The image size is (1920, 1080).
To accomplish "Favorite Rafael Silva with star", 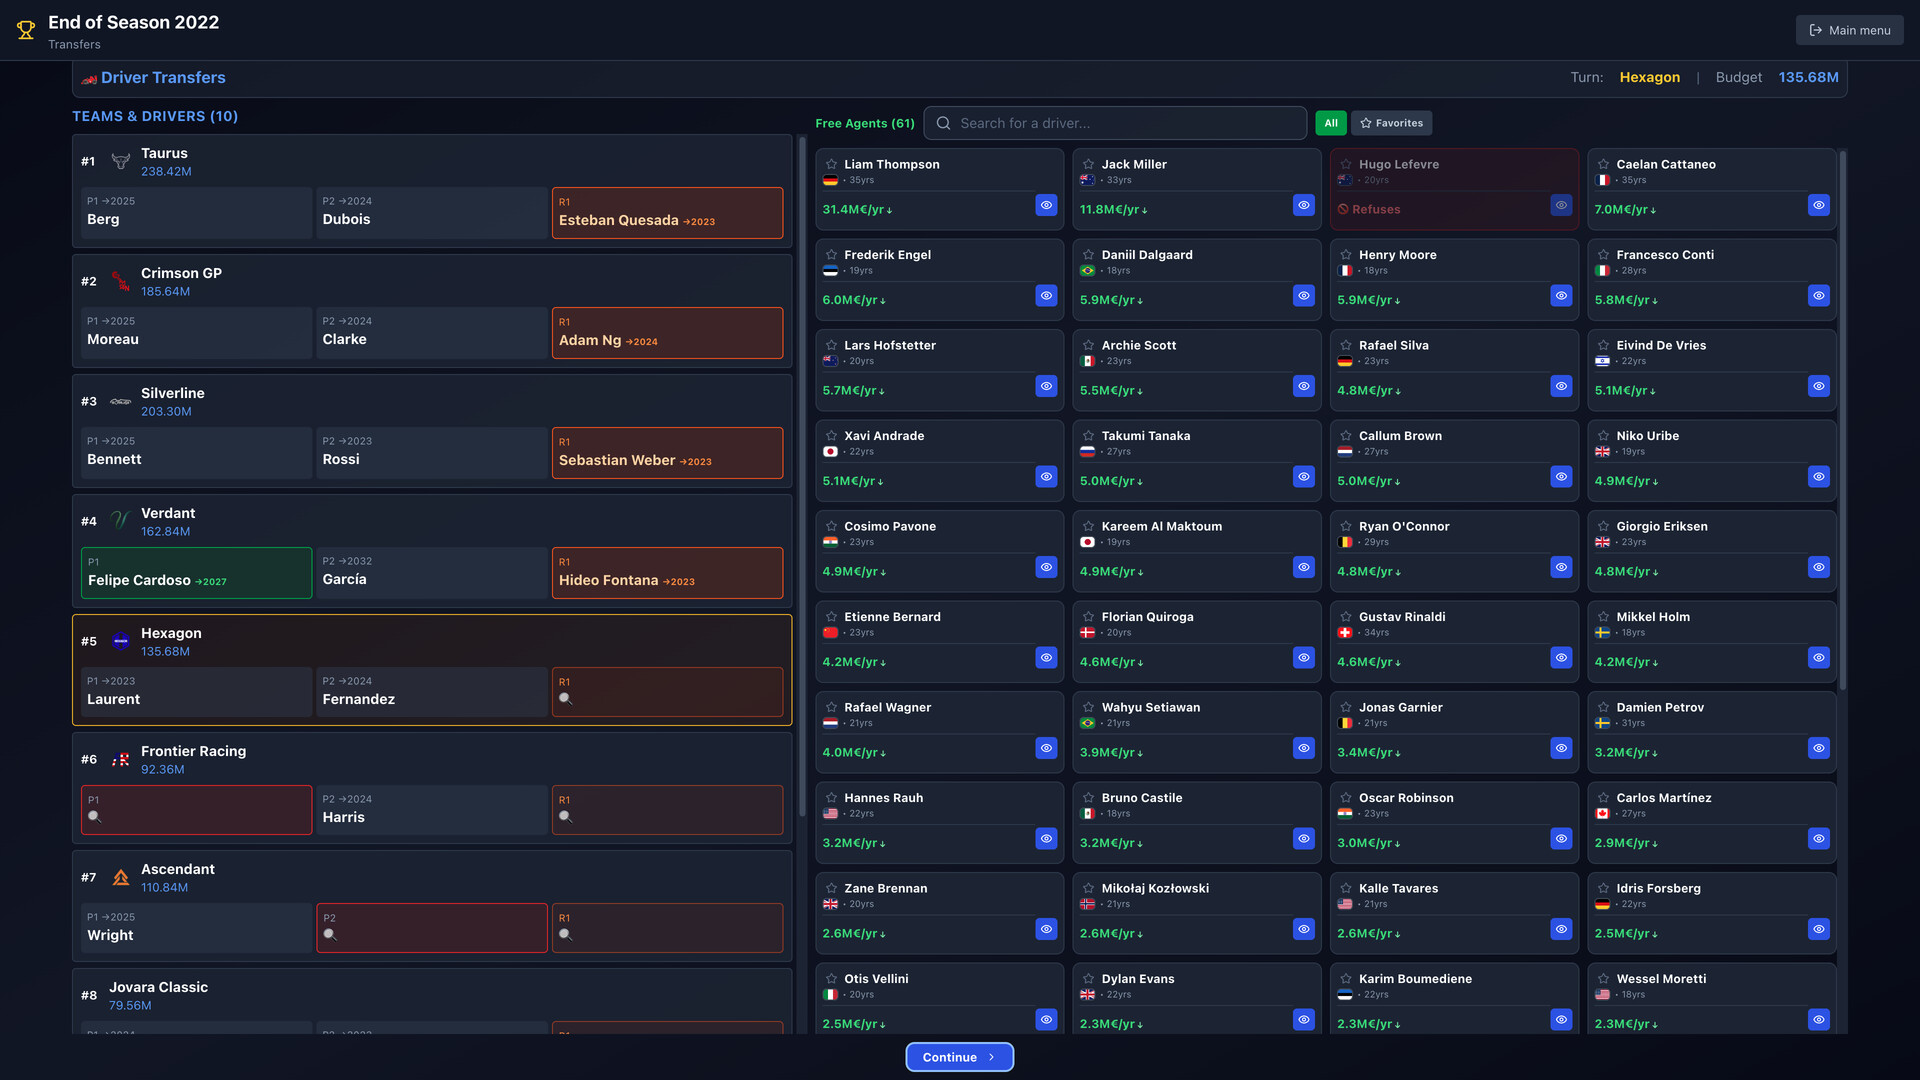I will 1346,345.
